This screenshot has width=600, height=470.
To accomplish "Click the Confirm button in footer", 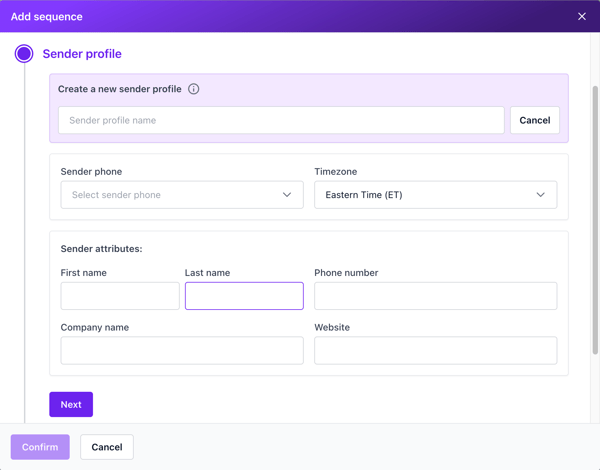I will tap(40, 447).
